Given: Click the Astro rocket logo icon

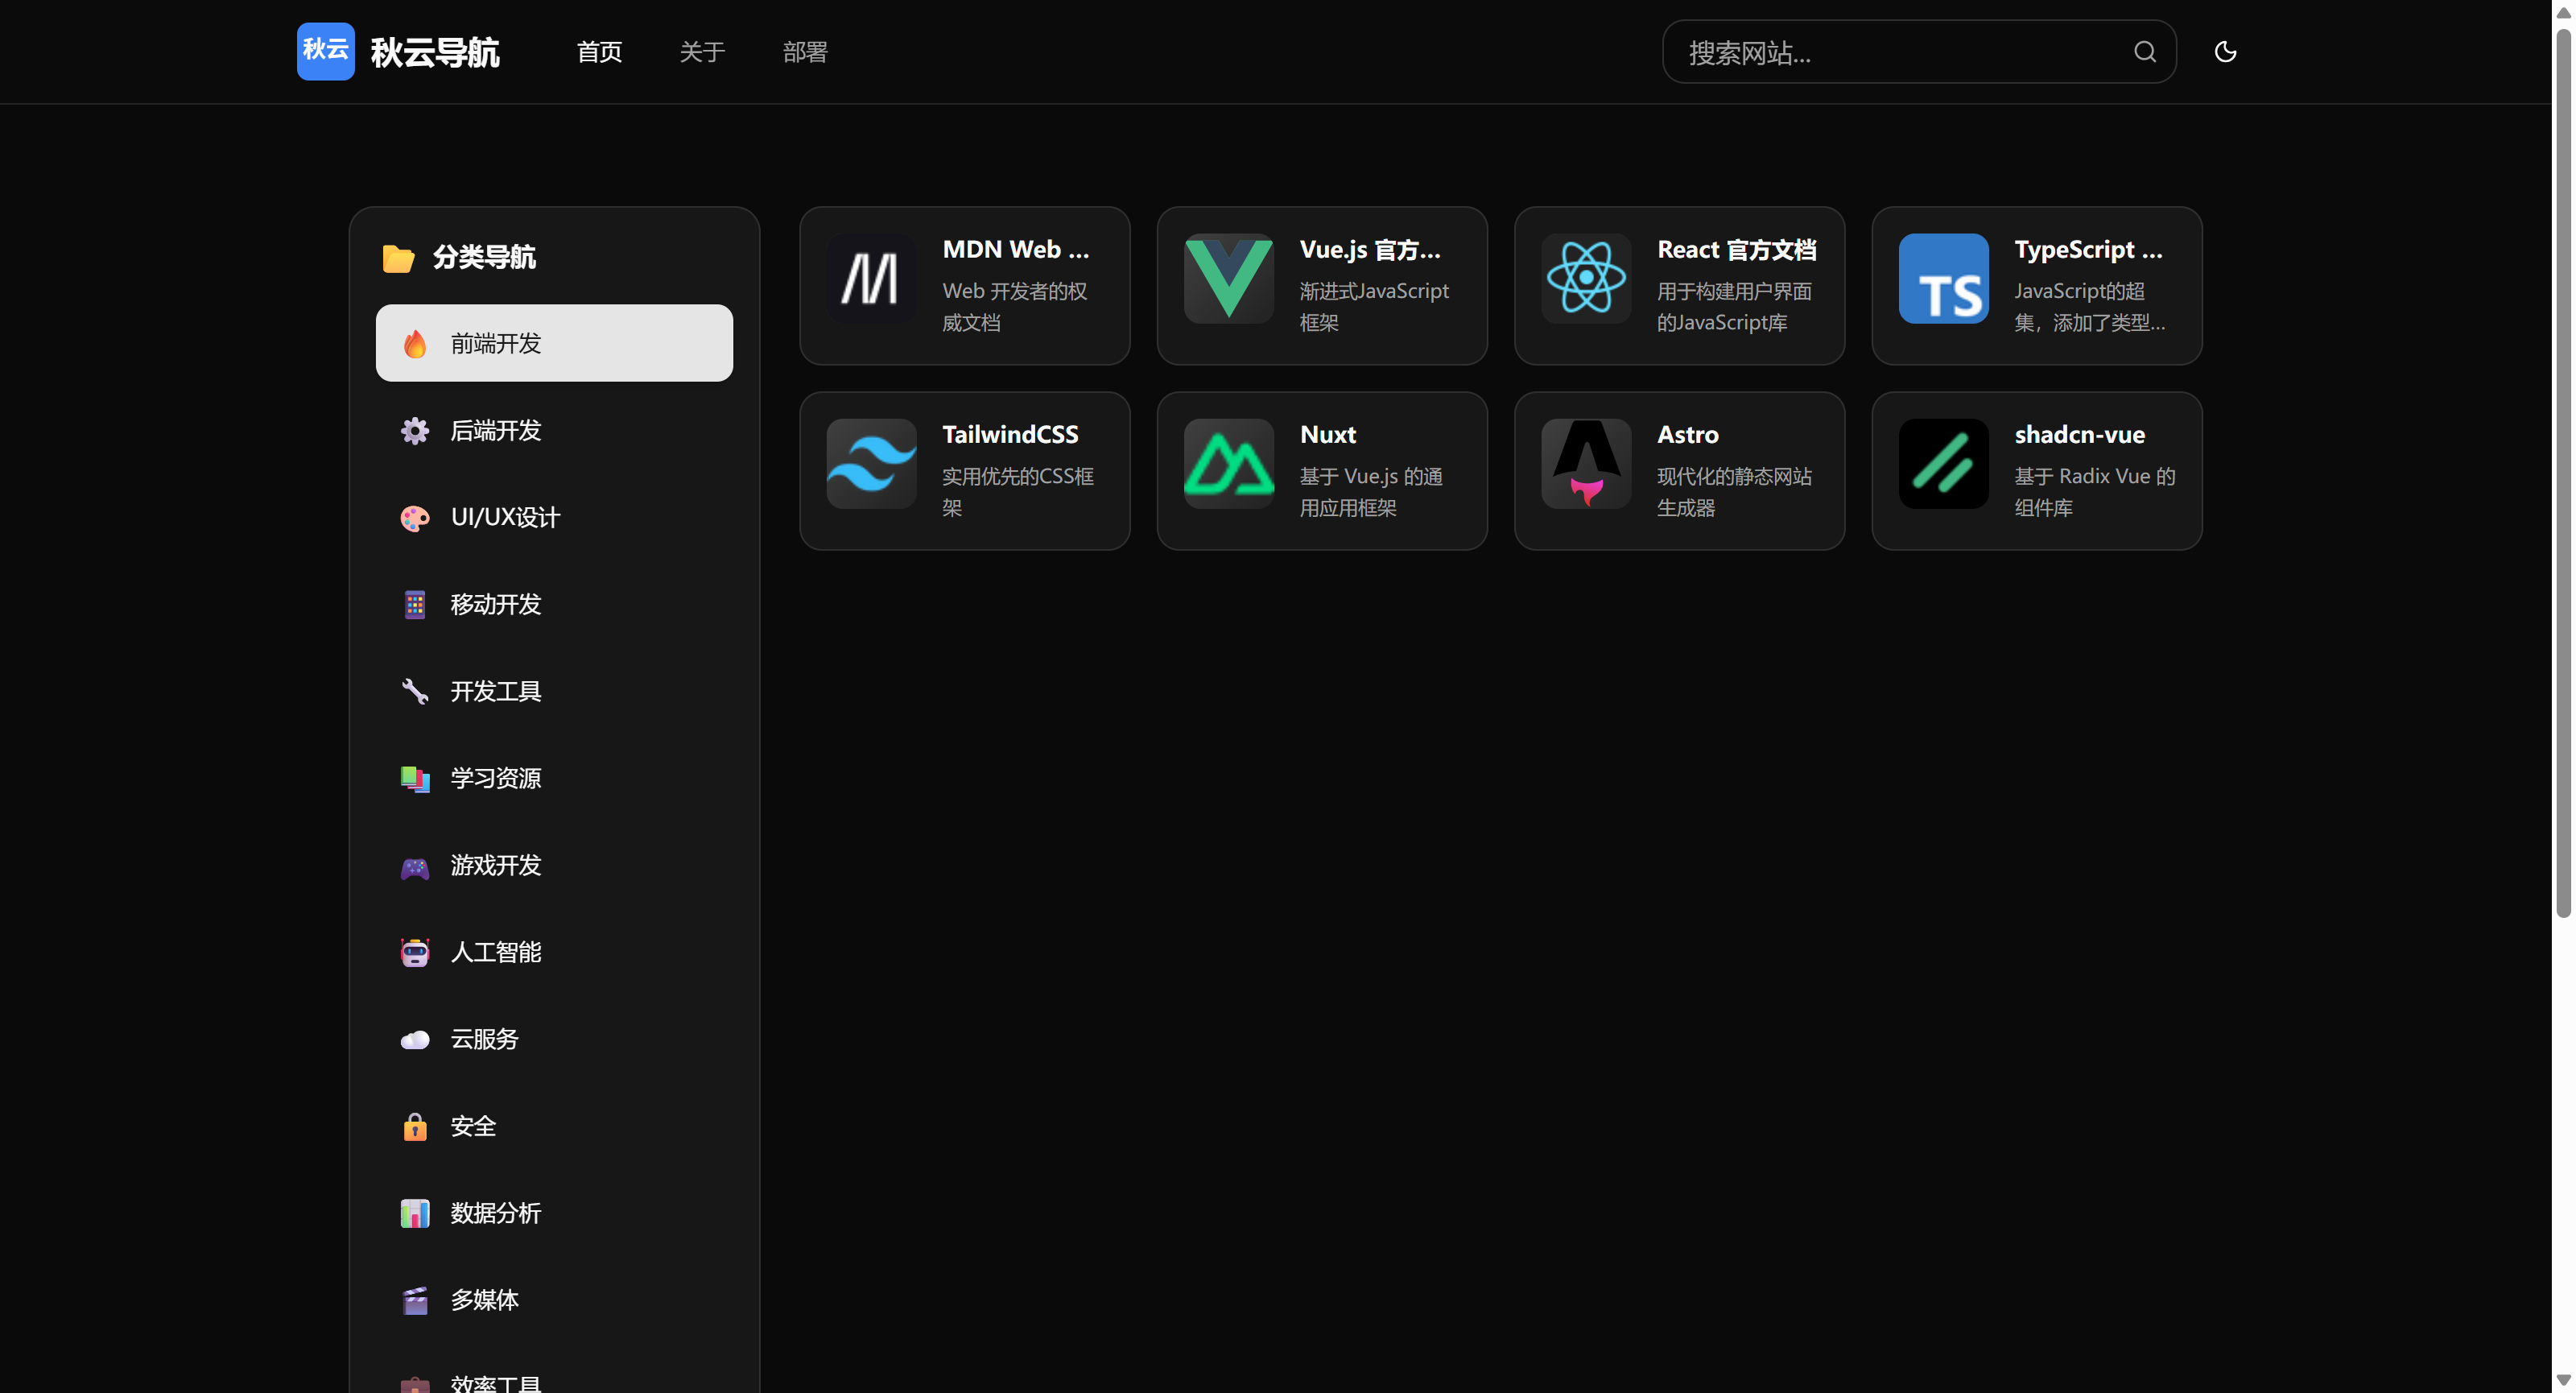Looking at the screenshot, I should [x=1585, y=464].
